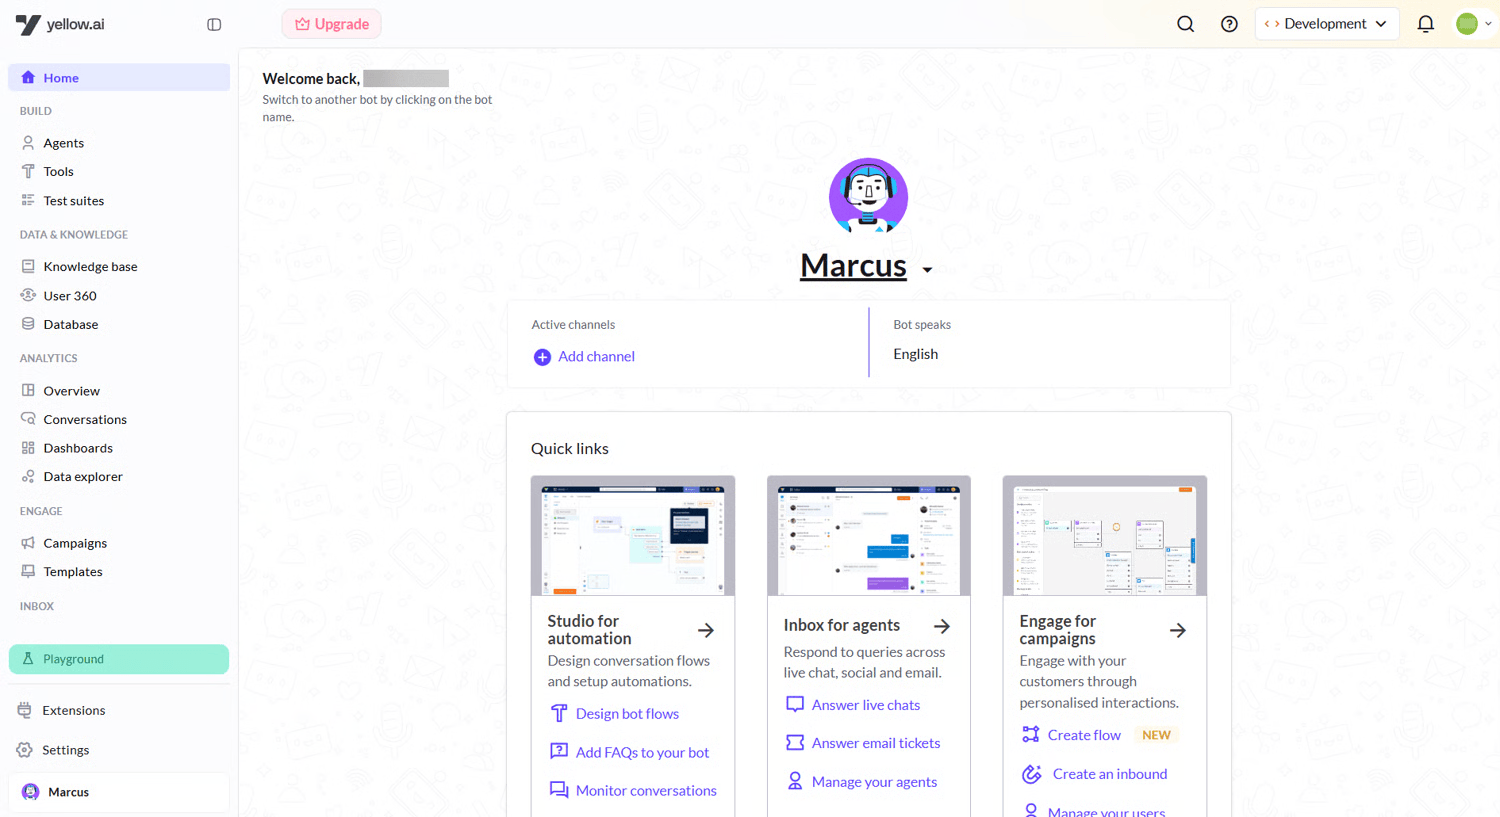Open the help question mark icon
This screenshot has height=817, width=1500.
(1229, 24)
